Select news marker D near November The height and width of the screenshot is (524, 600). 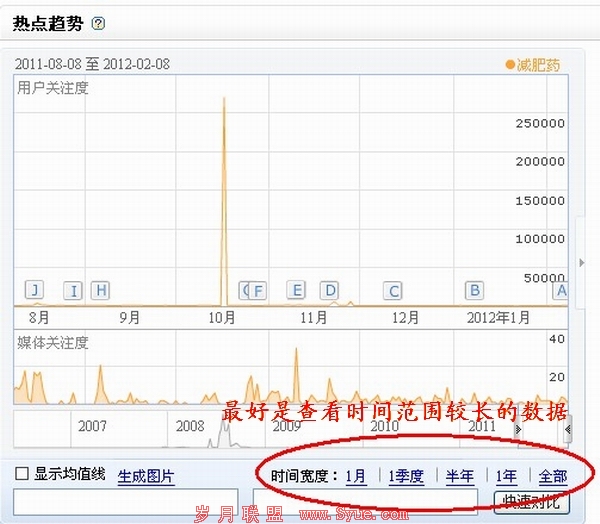[329, 290]
